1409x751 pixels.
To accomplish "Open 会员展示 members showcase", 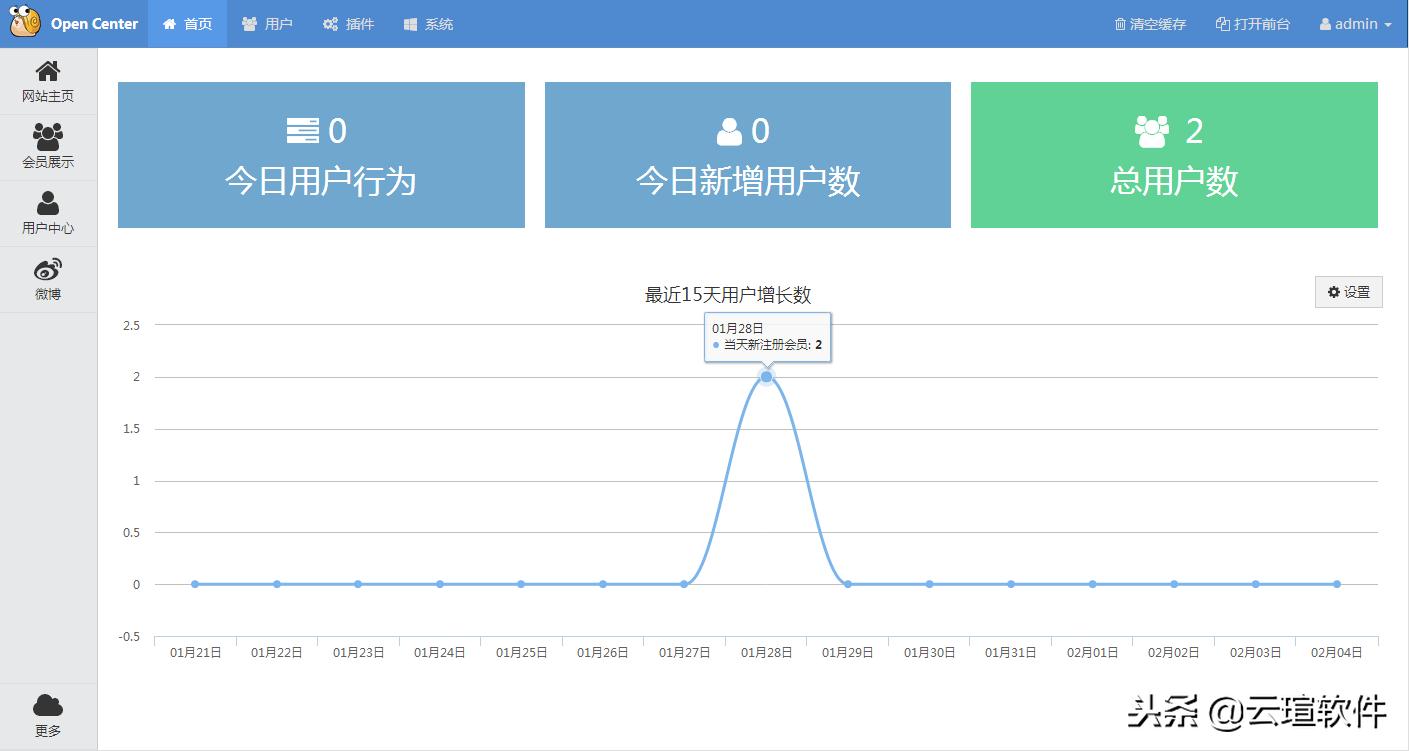I will (48, 147).
